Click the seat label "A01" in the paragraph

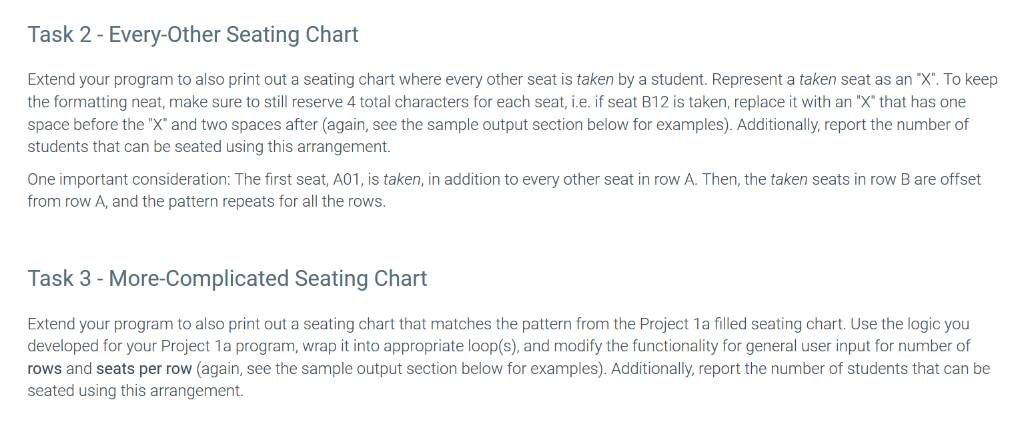(x=346, y=180)
